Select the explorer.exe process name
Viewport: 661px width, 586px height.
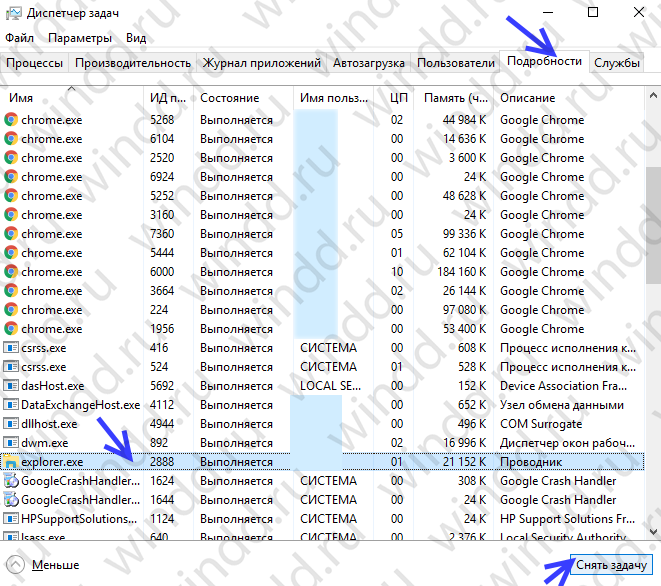tap(52, 462)
